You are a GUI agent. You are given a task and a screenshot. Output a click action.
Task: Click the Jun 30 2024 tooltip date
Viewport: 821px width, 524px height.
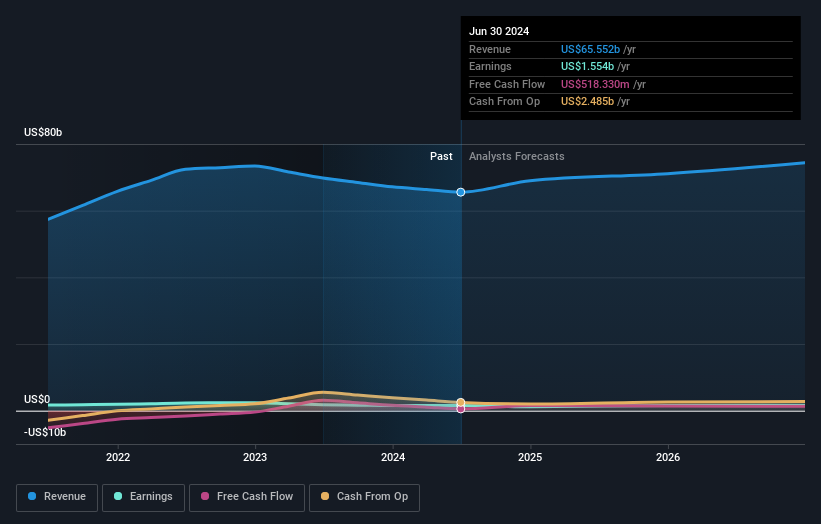coord(499,31)
